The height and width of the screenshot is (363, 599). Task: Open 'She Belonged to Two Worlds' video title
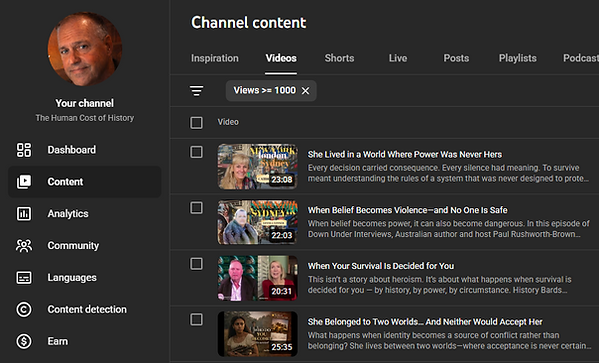coord(425,322)
